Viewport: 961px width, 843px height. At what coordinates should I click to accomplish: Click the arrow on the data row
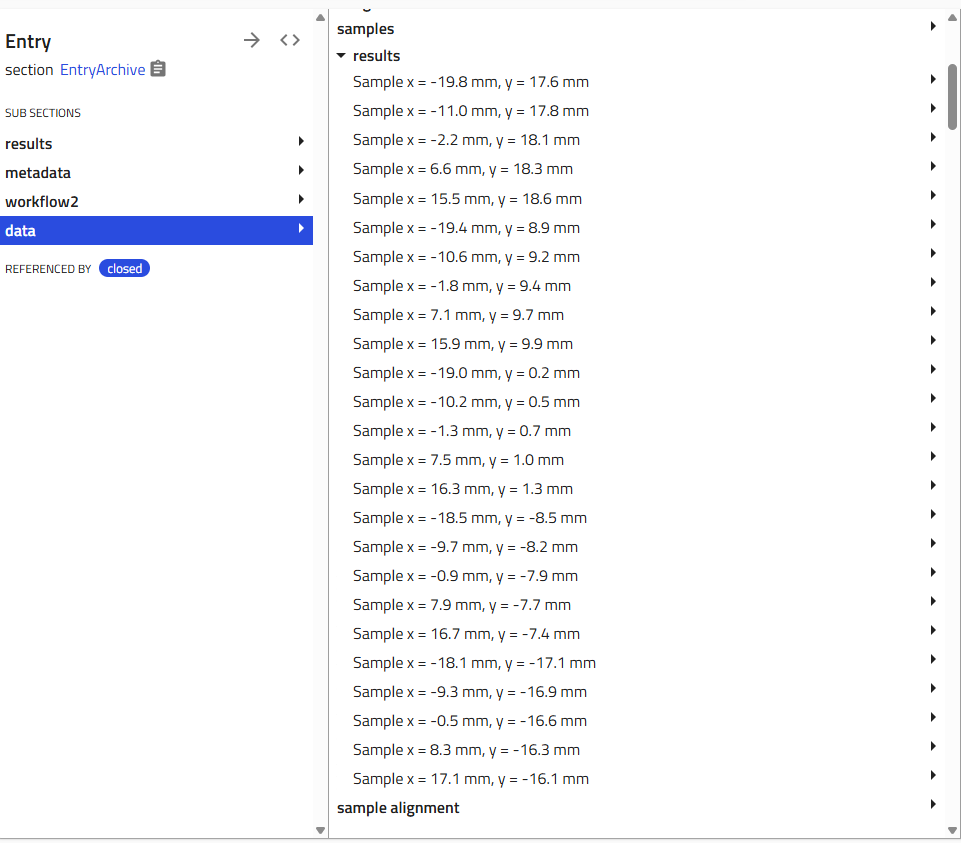tap(301, 230)
